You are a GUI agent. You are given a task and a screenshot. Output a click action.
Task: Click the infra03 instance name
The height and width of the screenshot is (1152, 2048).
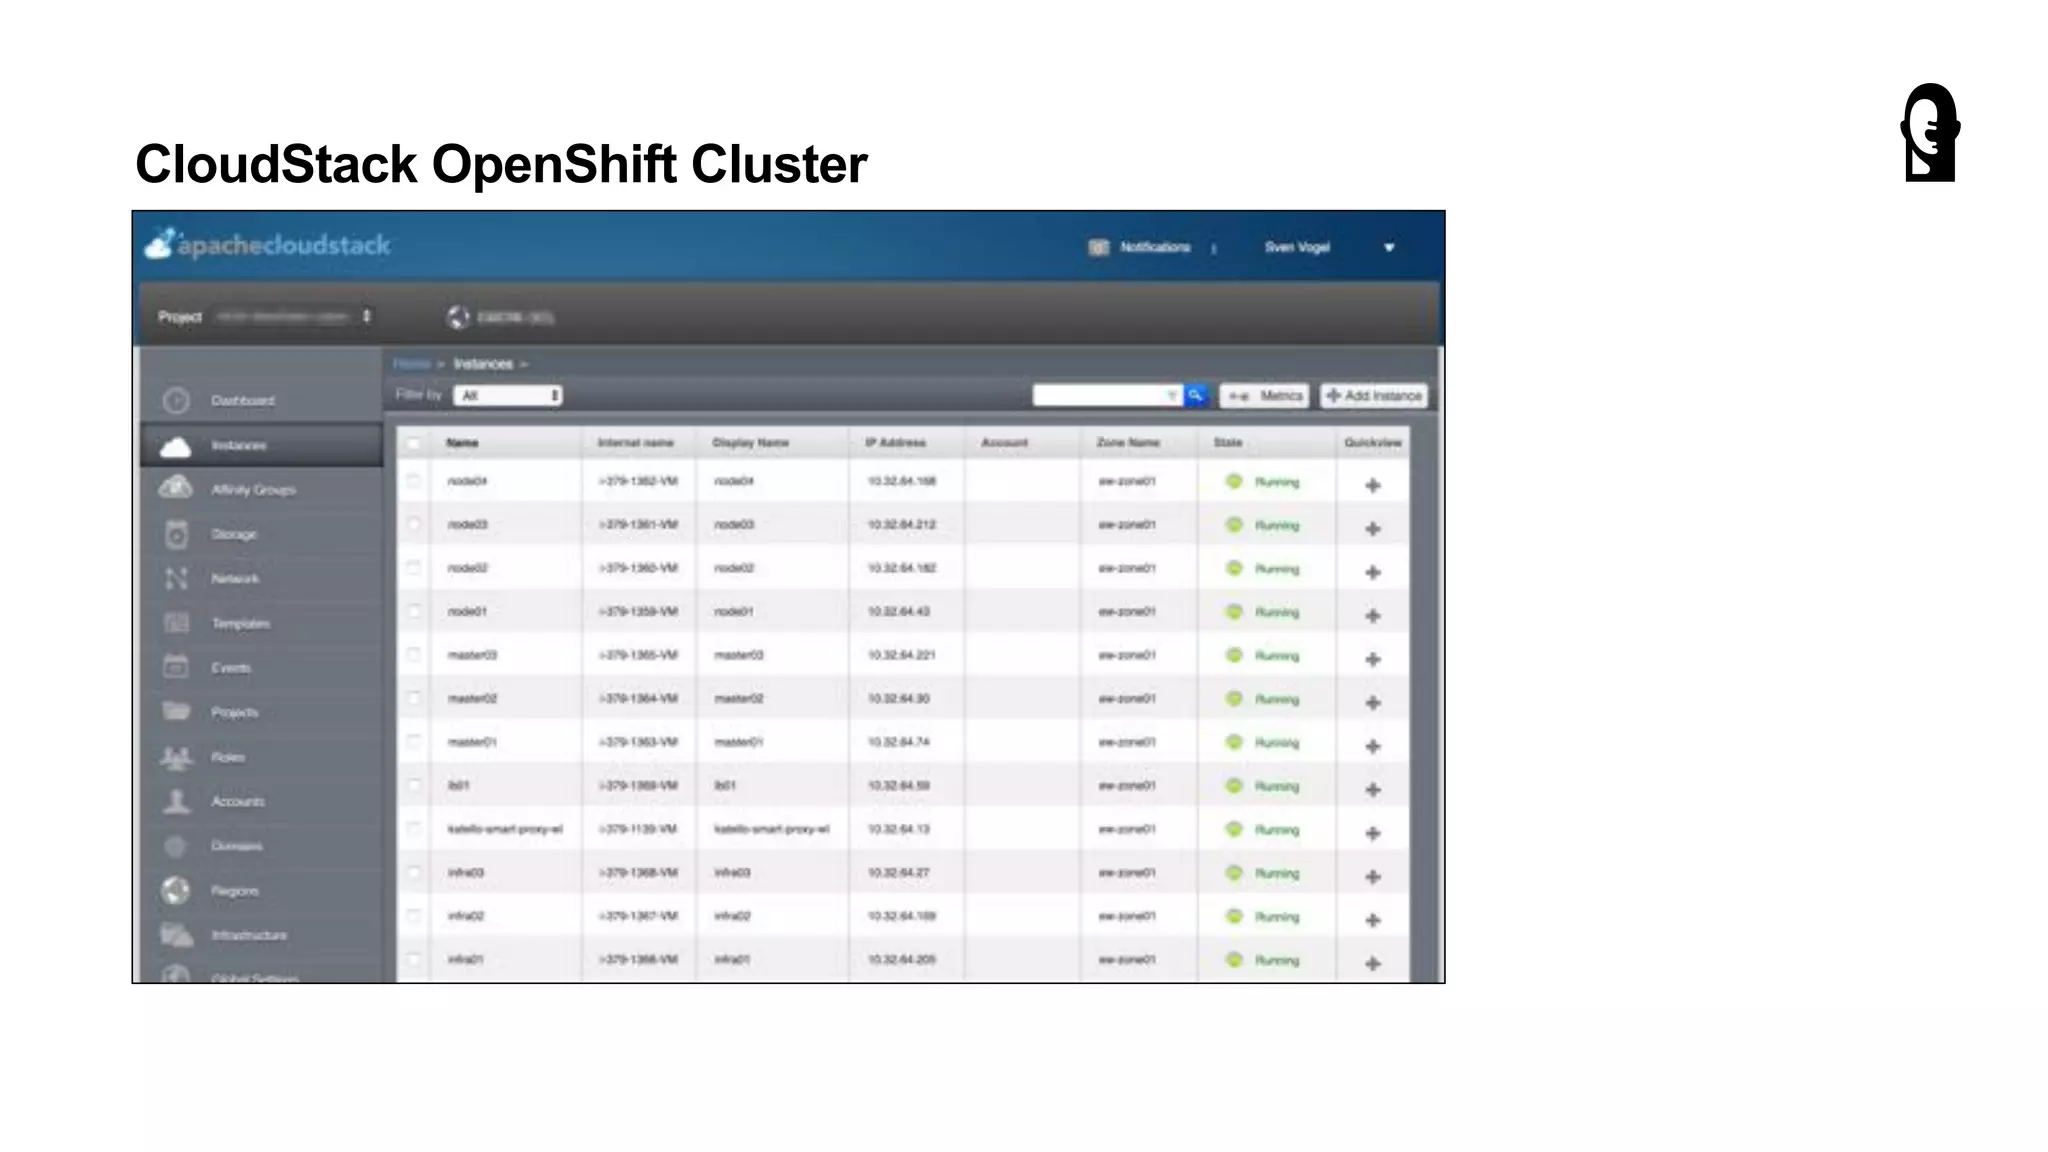(466, 872)
